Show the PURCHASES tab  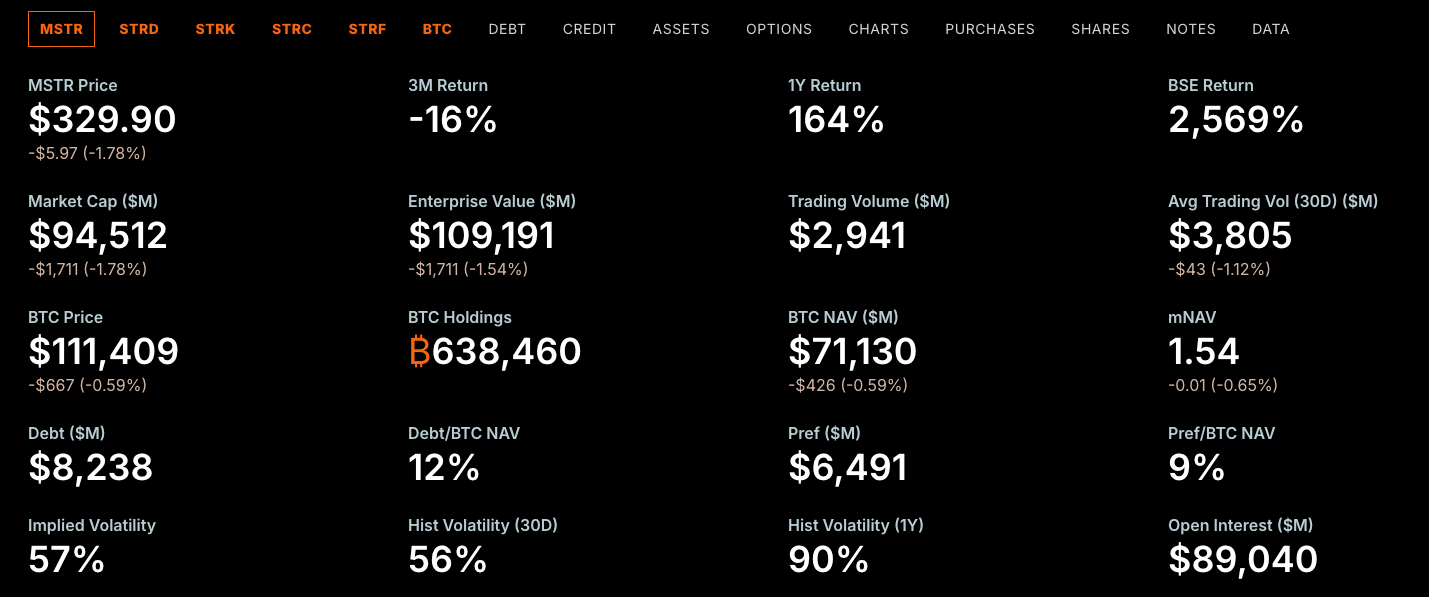point(990,29)
